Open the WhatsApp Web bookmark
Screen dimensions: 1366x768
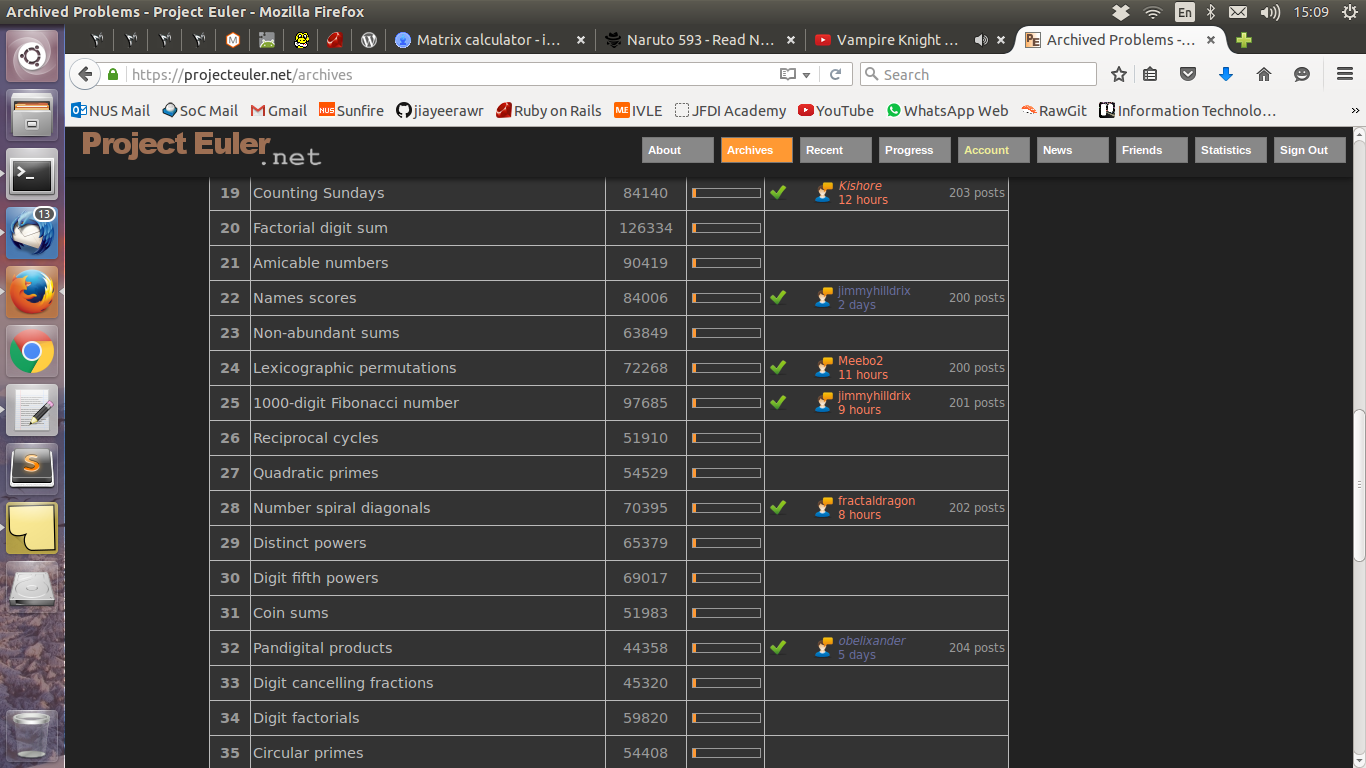[947, 111]
